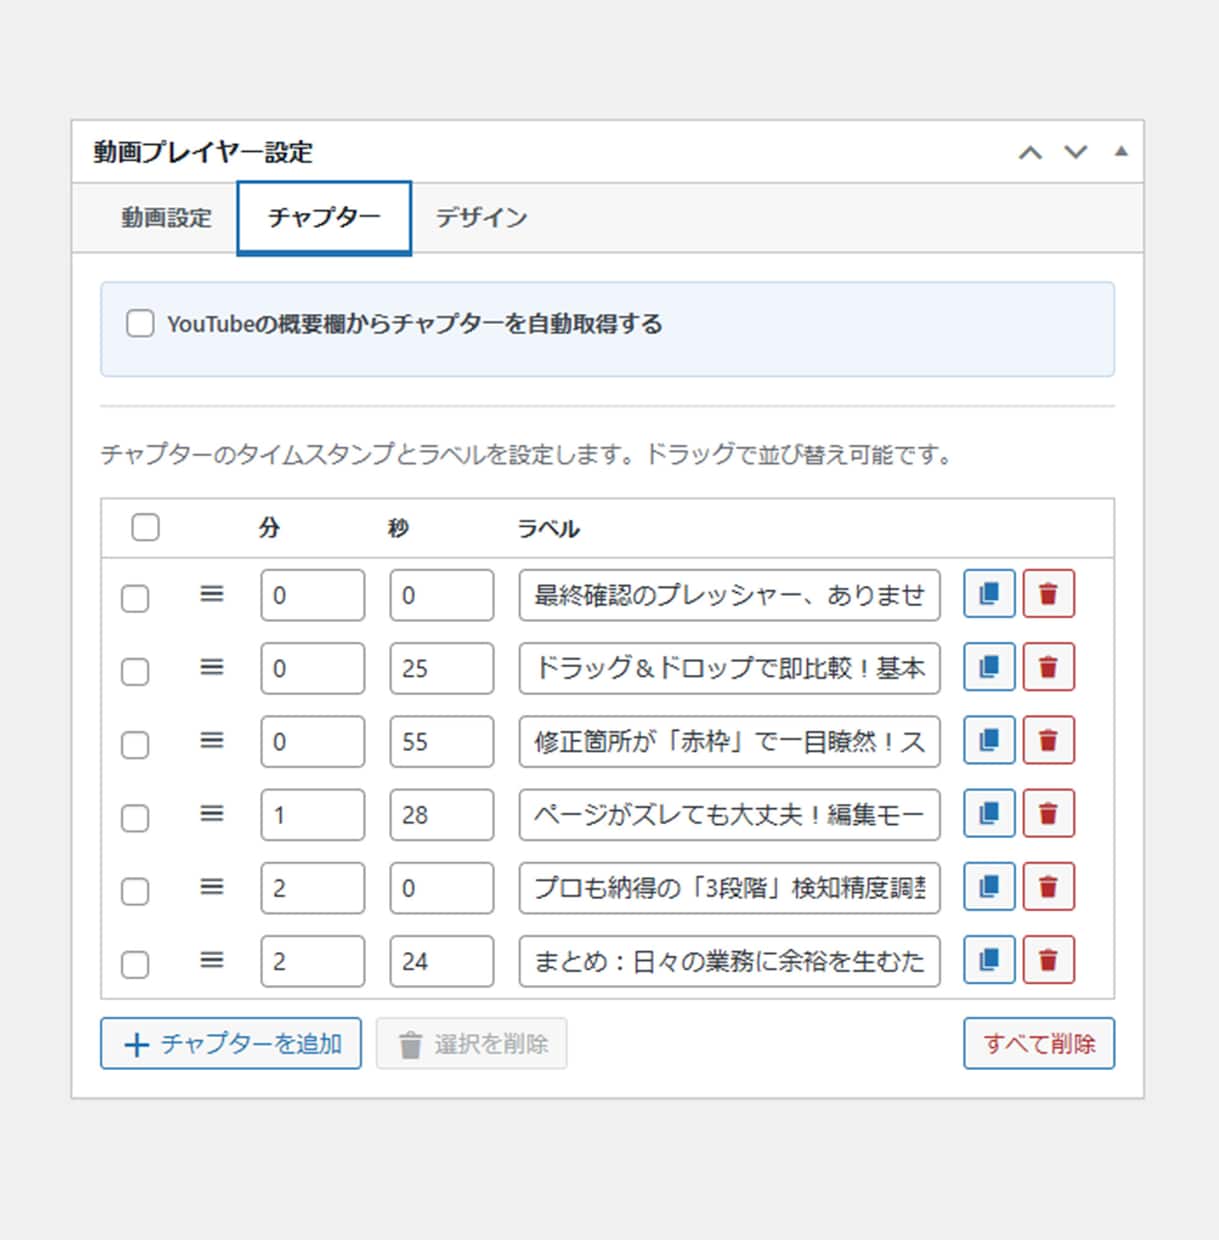Click drag handle of まとめ chapter row
Viewport: 1219px width, 1240px height.
[x=211, y=959]
